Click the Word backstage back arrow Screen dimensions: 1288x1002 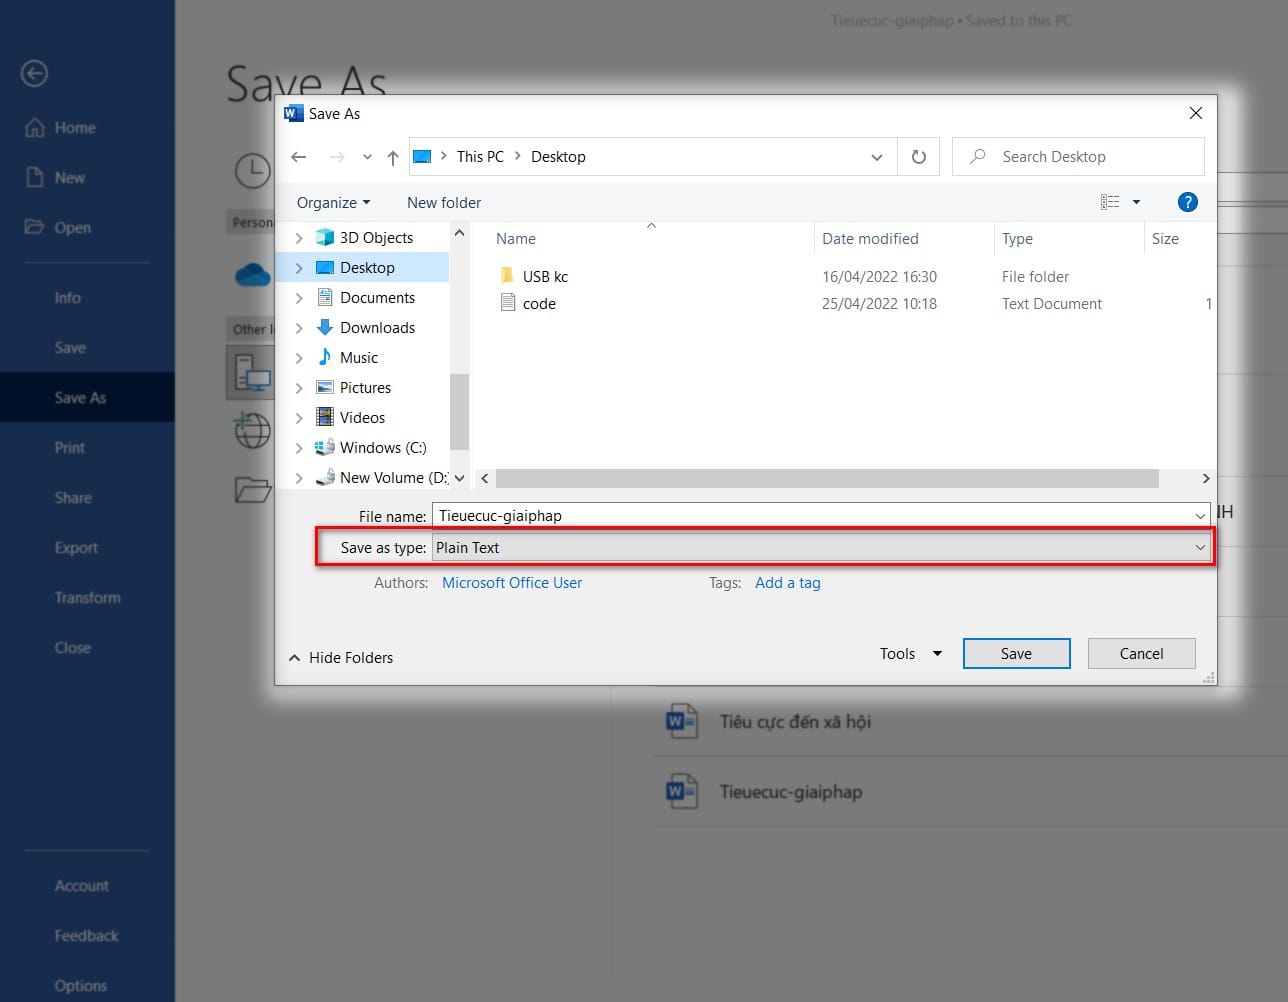point(34,73)
